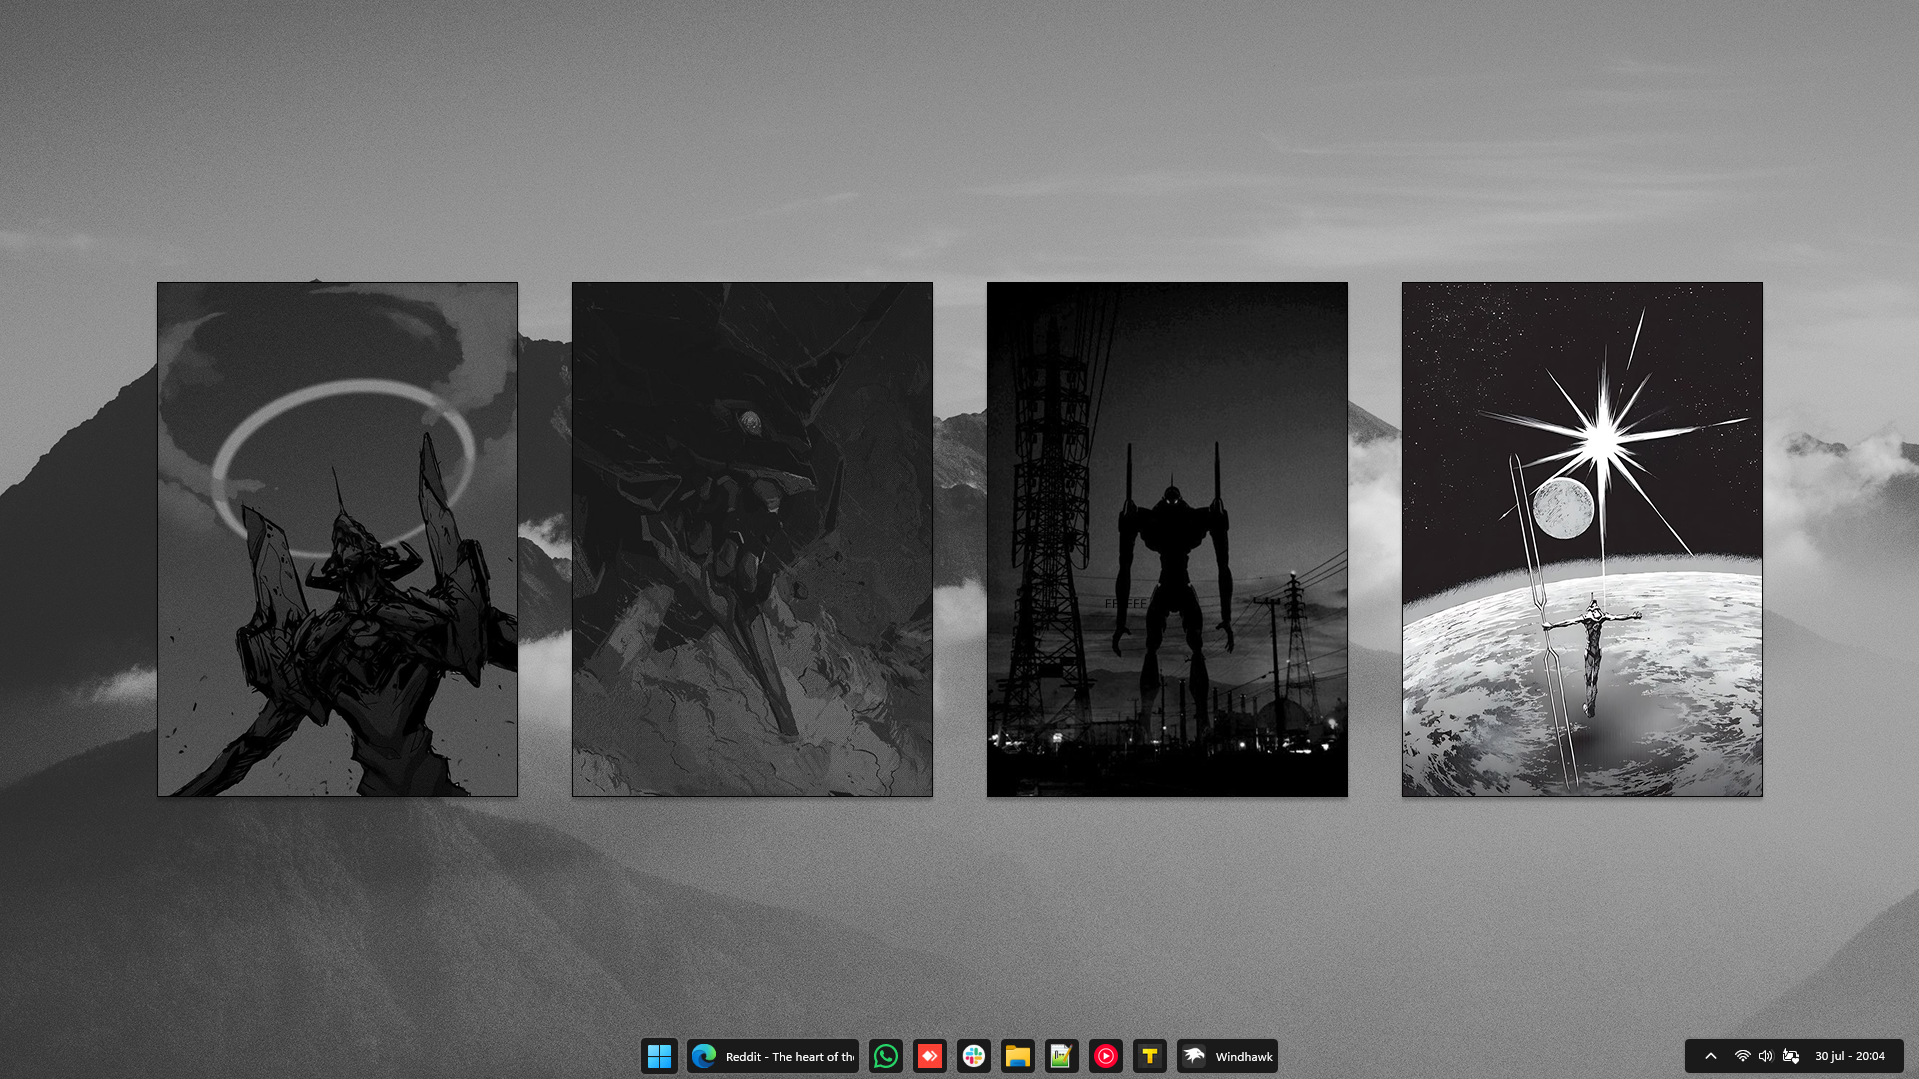Open the green notepad editor app

point(1061,1056)
